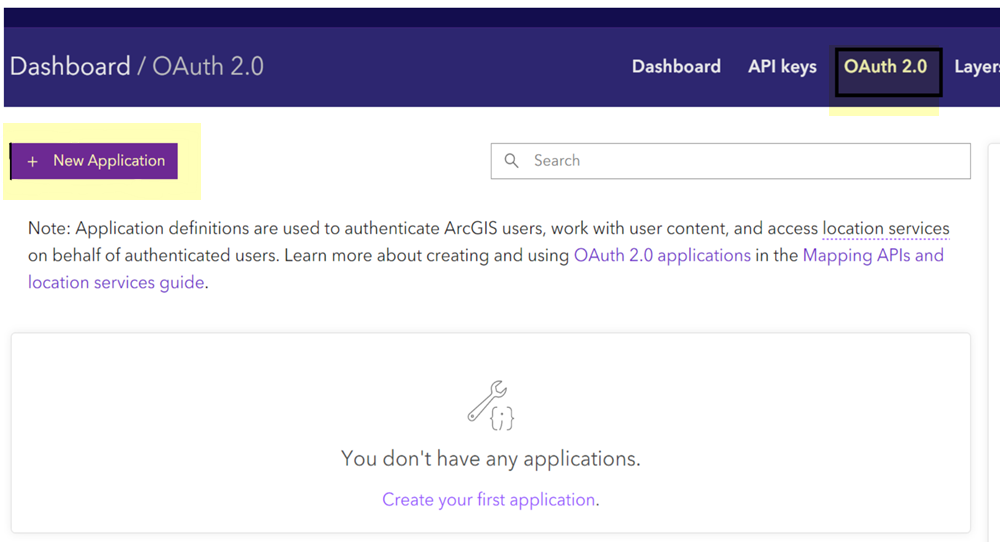Click the dark strip above the header

500,16
